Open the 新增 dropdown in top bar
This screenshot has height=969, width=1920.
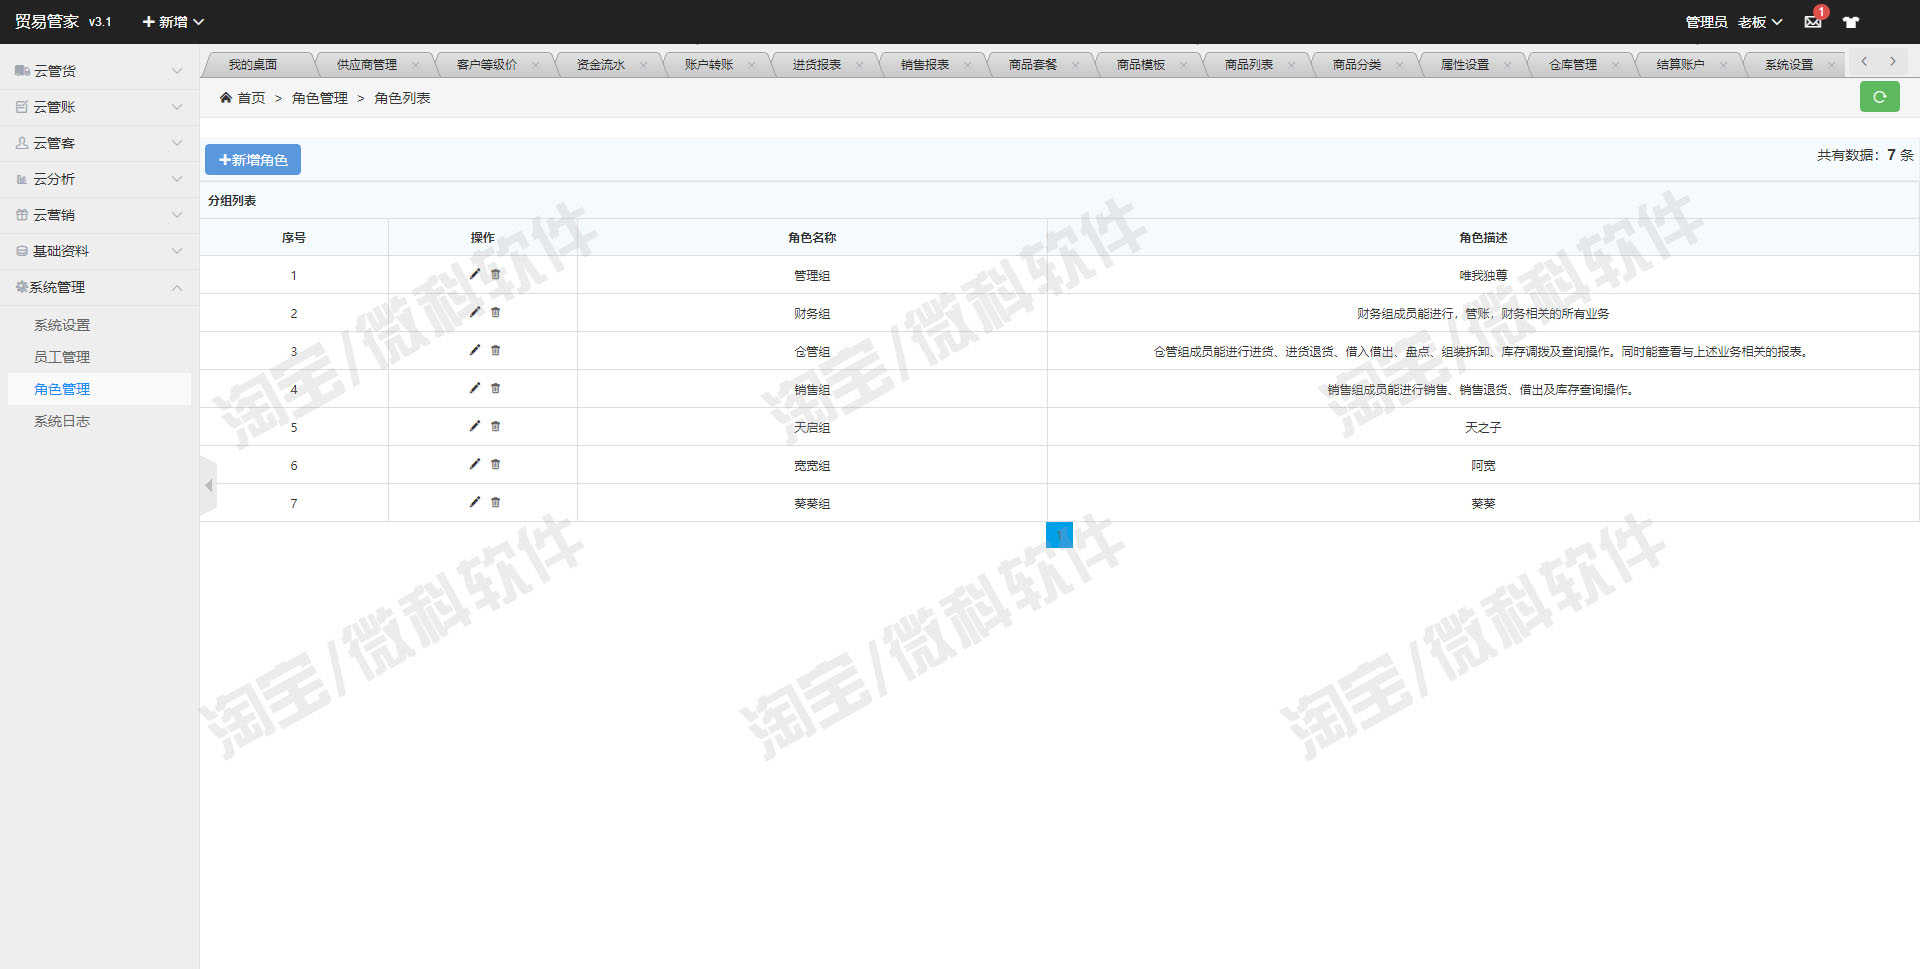tap(173, 21)
